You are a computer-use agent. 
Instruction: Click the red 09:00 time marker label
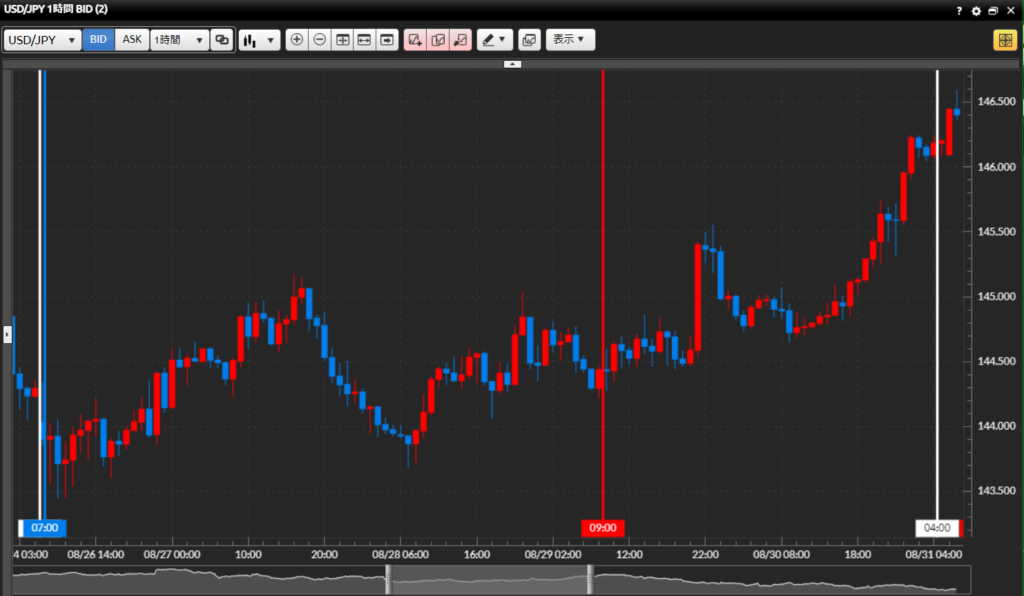click(603, 528)
